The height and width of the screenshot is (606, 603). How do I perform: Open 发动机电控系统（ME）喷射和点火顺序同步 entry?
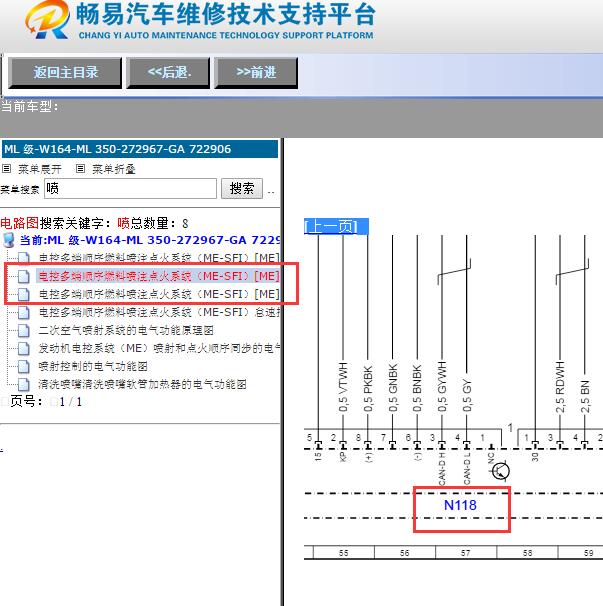(x=159, y=349)
